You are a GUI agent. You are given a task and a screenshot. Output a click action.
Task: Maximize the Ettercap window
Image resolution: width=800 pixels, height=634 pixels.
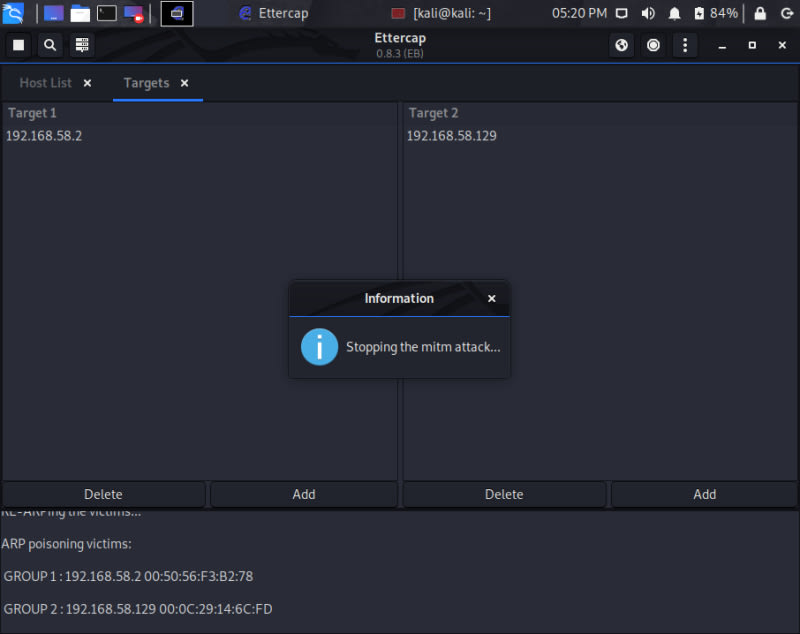(x=752, y=45)
